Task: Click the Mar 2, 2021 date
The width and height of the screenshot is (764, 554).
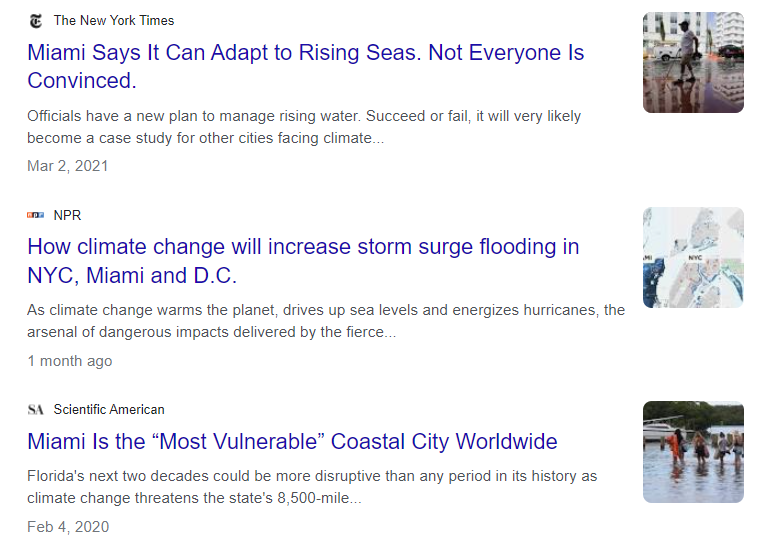Action: [68, 166]
